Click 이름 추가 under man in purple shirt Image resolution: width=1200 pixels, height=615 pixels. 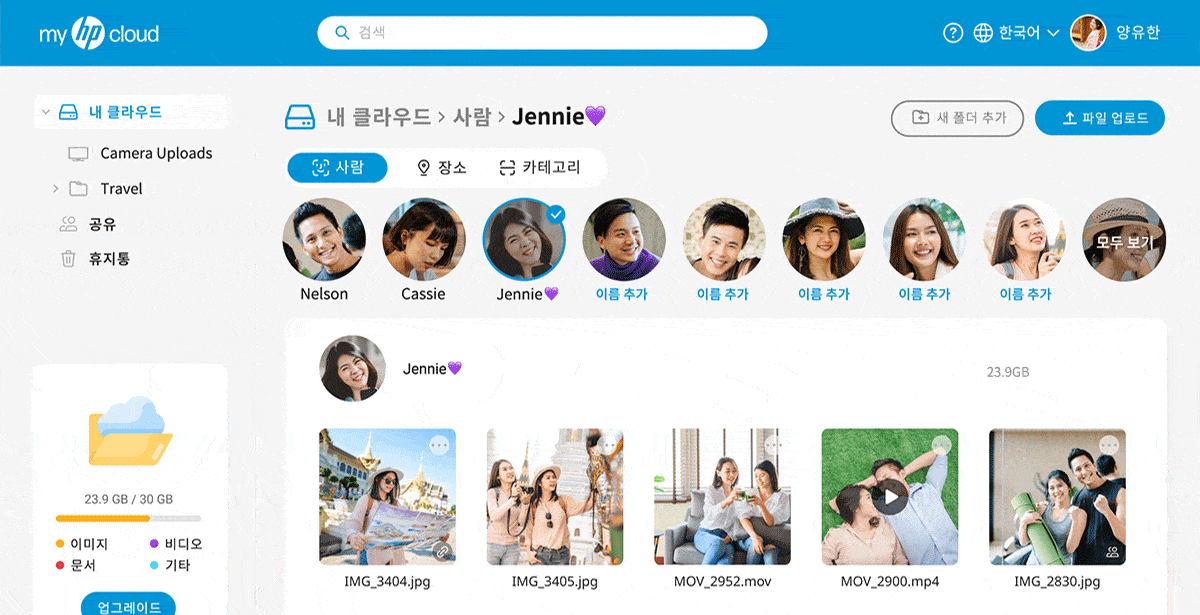[x=622, y=294]
